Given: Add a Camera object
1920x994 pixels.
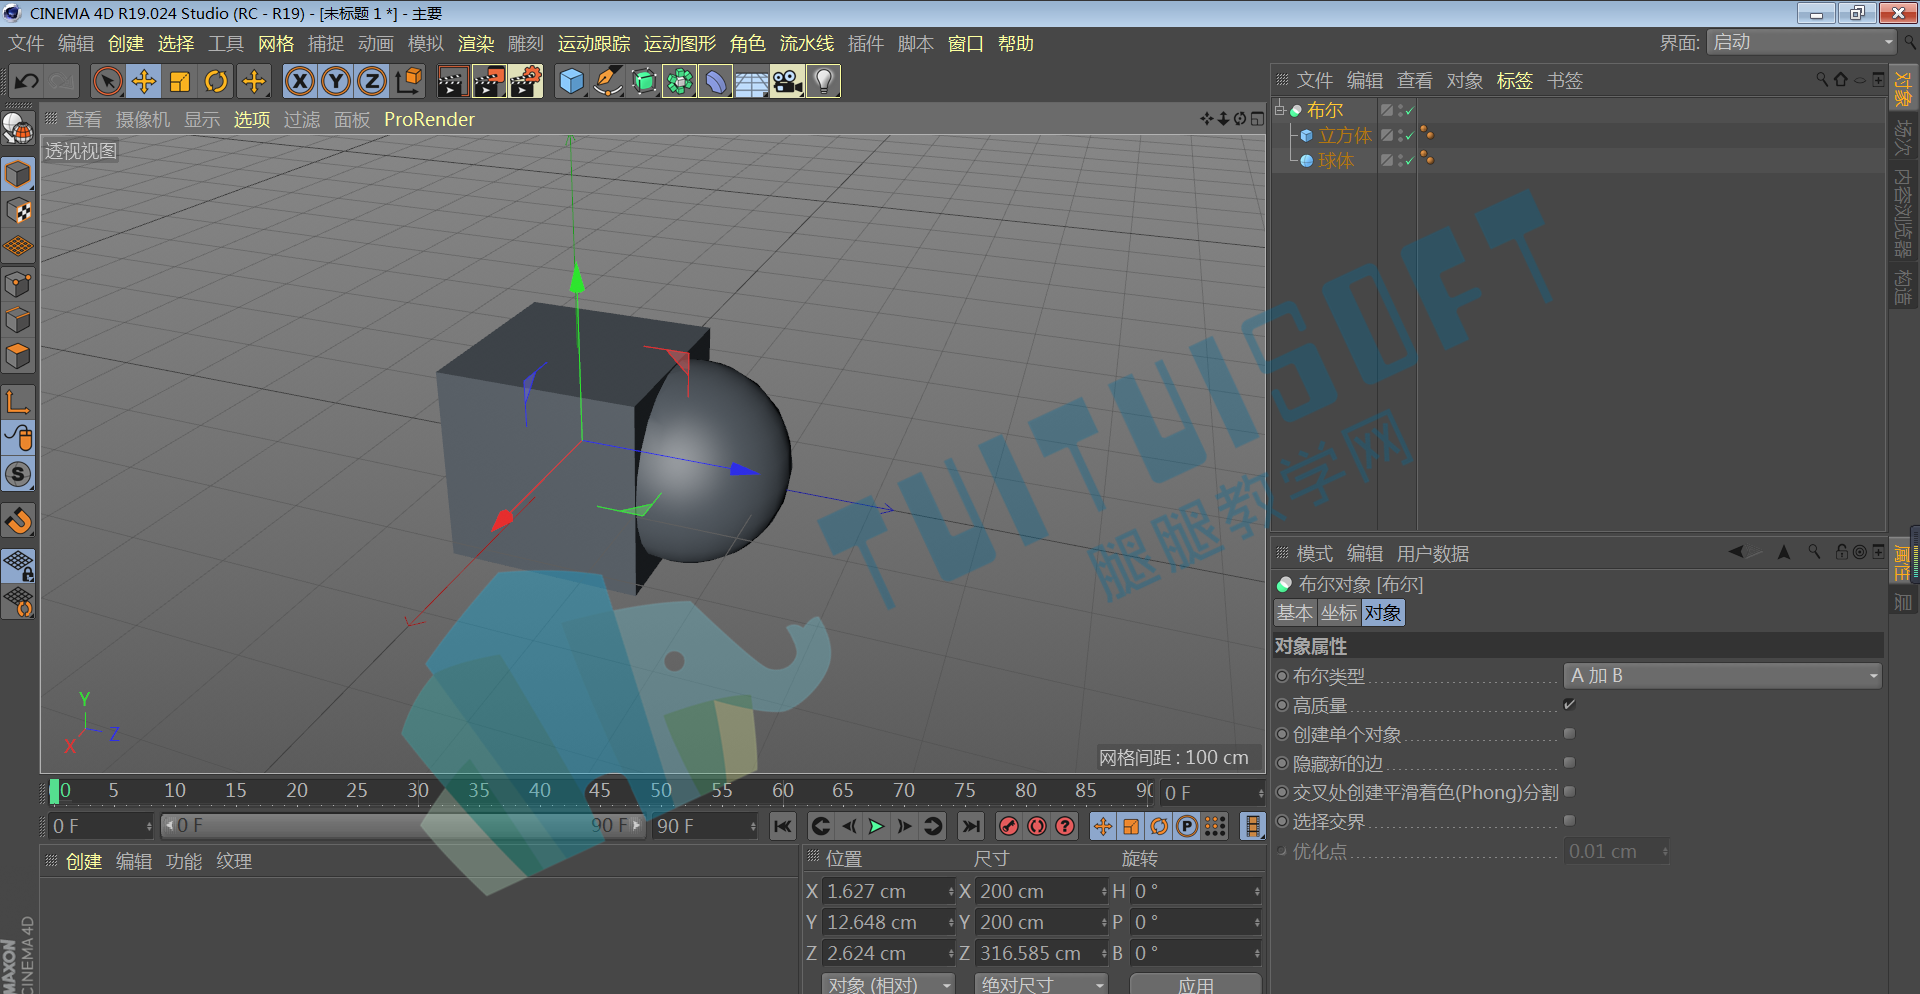Looking at the screenshot, I should point(787,81).
